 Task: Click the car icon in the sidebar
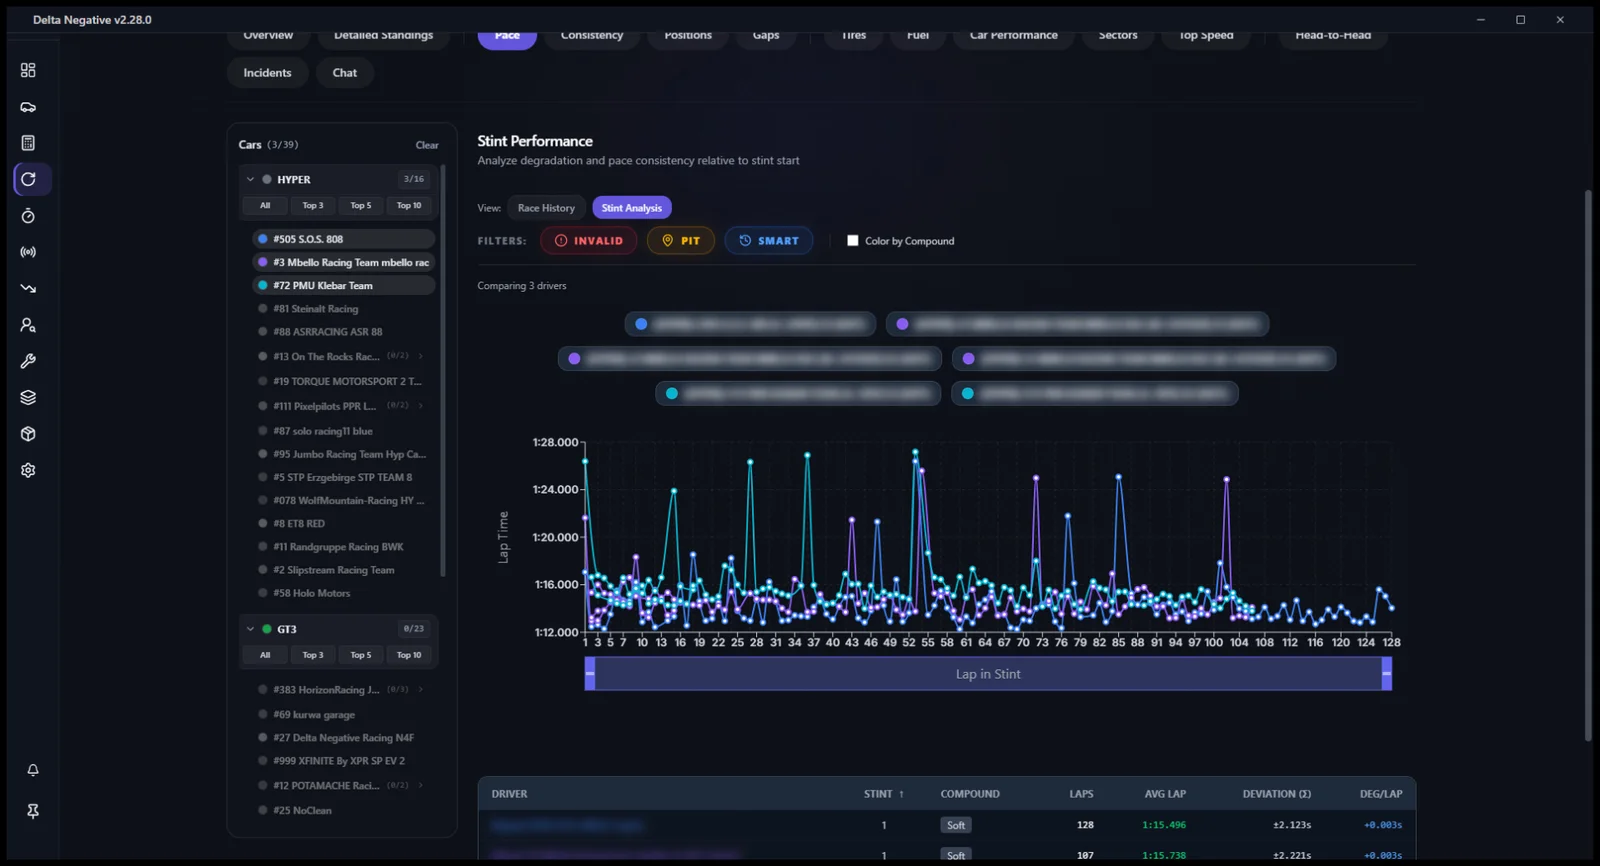coord(28,107)
